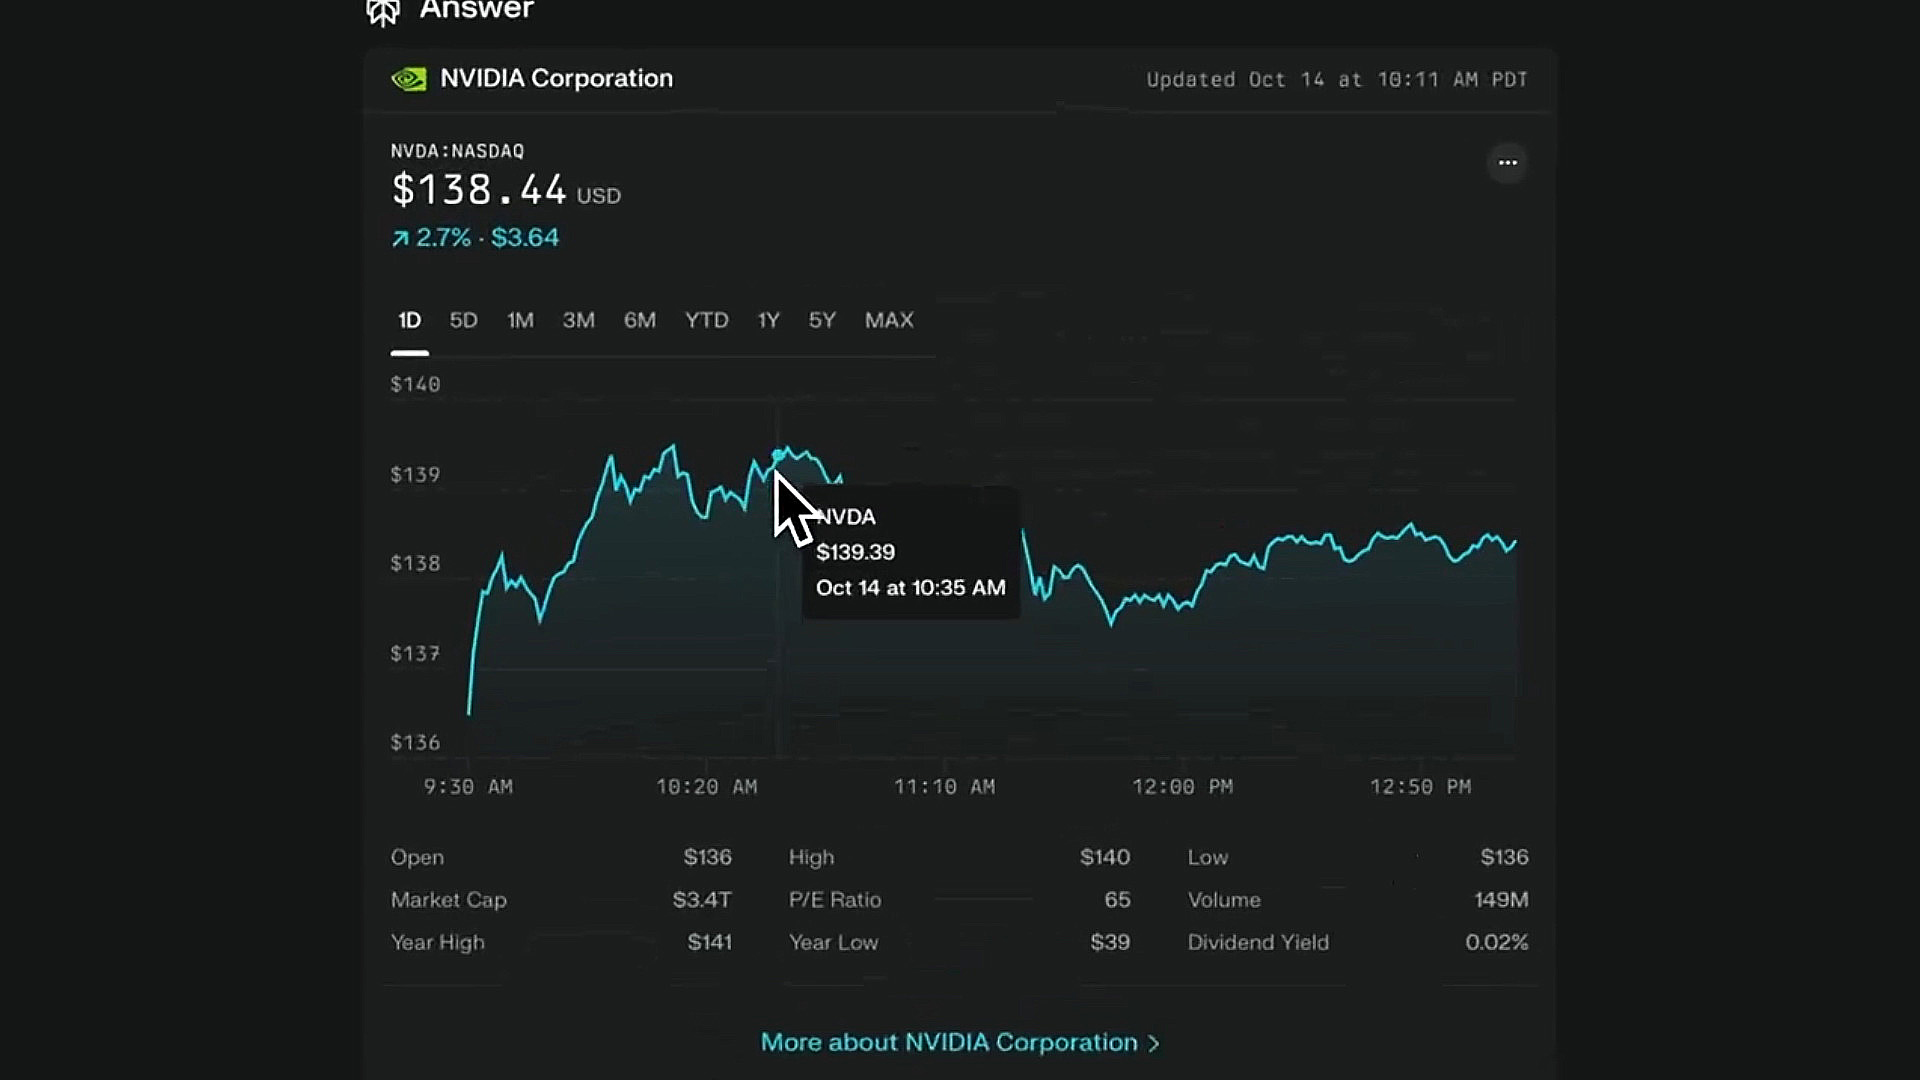The image size is (1920, 1080).
Task: Click the chevron after More about NVIDIA
Action: tap(1154, 1043)
